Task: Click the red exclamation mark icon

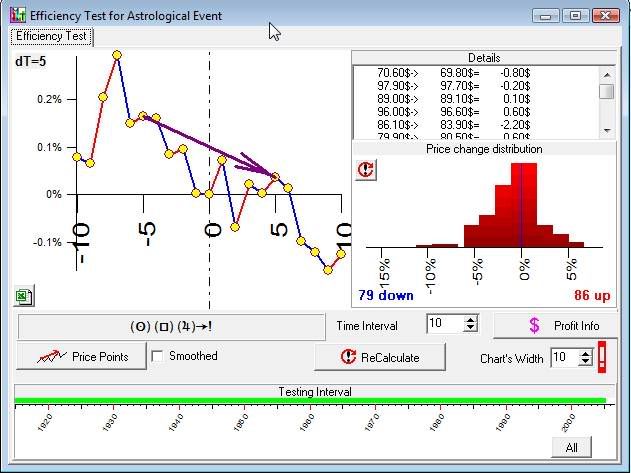Action: [x=602, y=357]
